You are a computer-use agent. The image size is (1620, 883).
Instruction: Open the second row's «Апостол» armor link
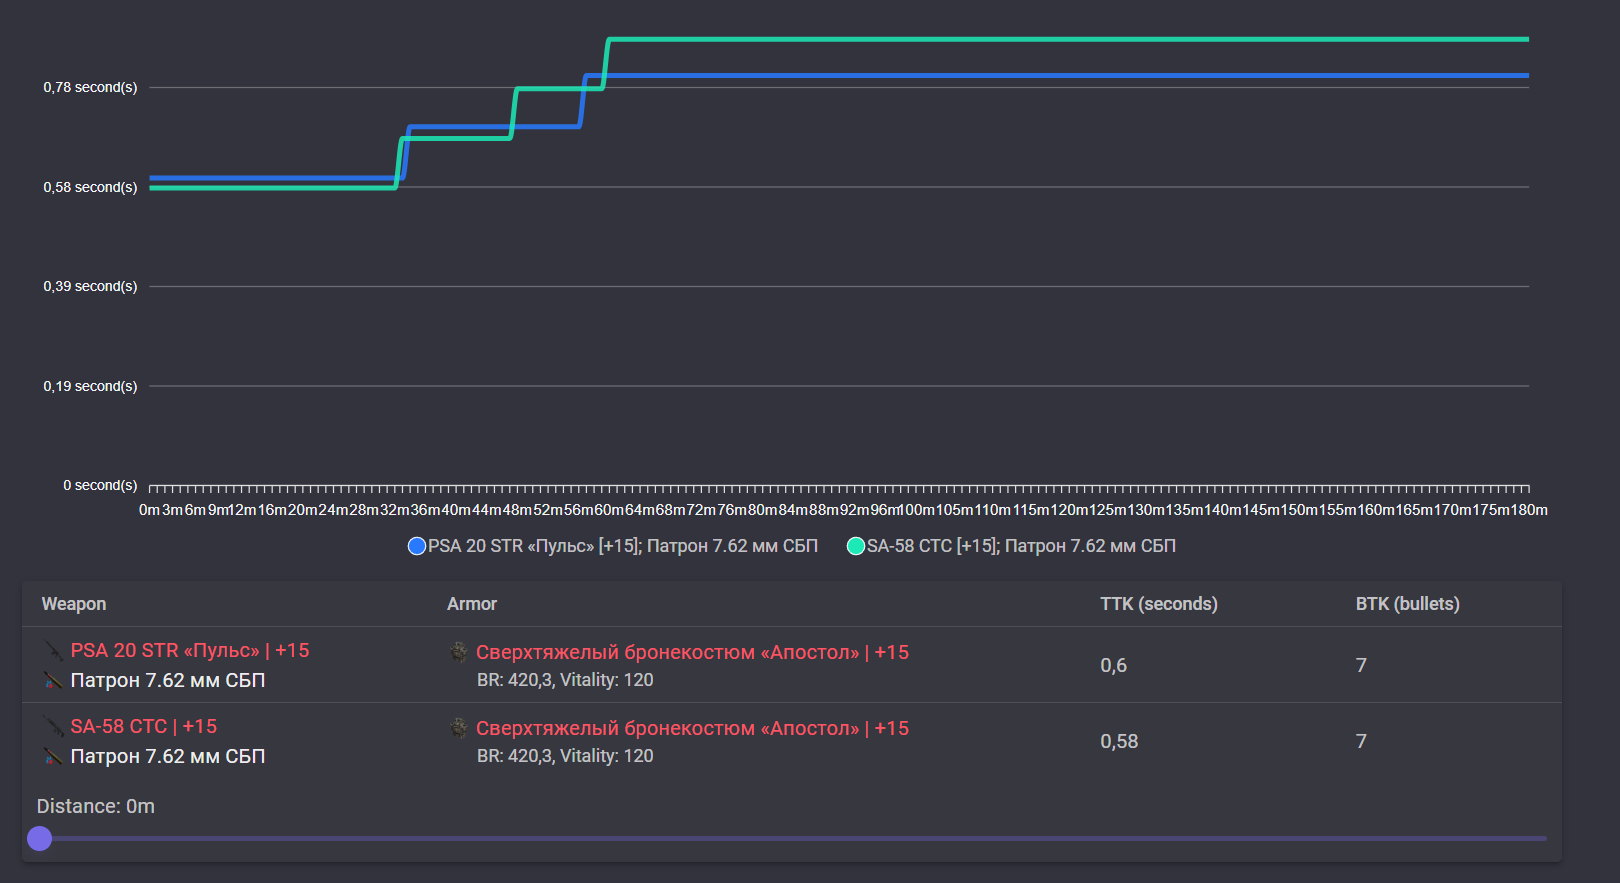pos(692,728)
